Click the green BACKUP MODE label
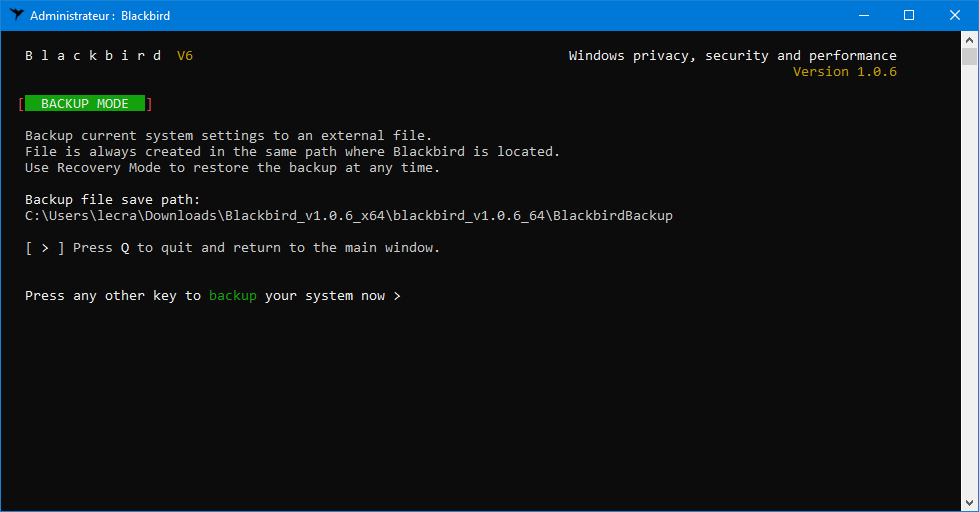979x512 pixels. coord(85,104)
